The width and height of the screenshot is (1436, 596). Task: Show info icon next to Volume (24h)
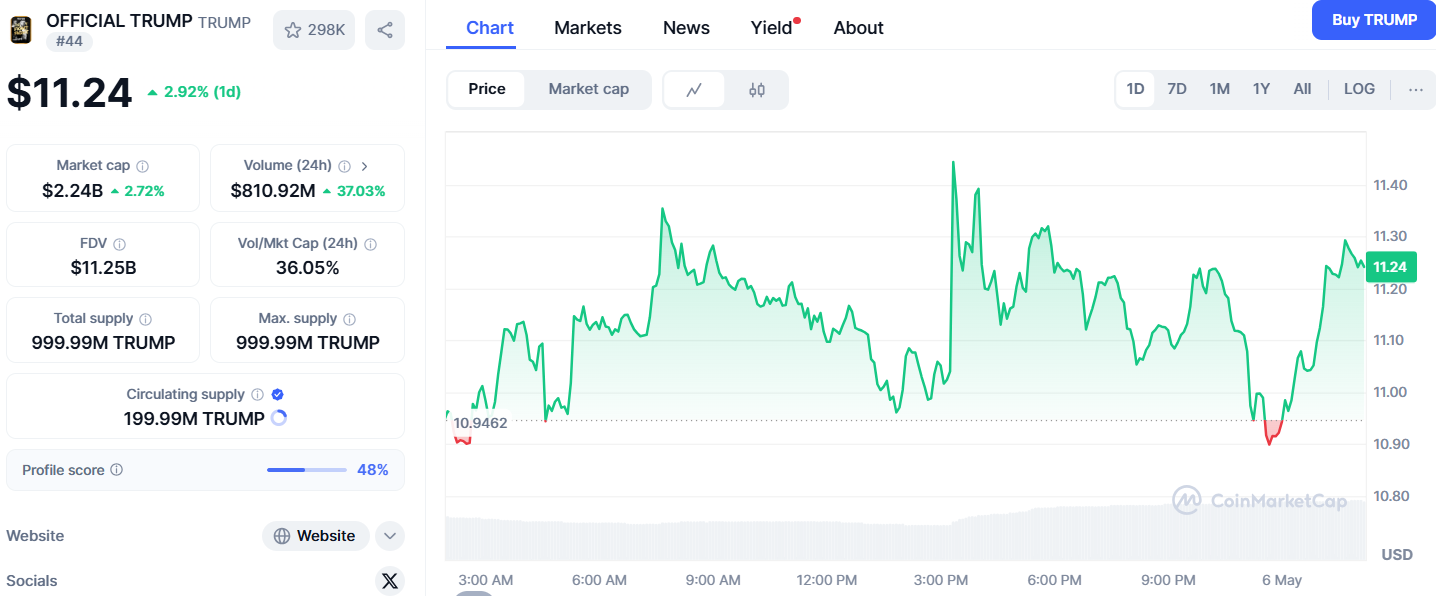pos(344,166)
